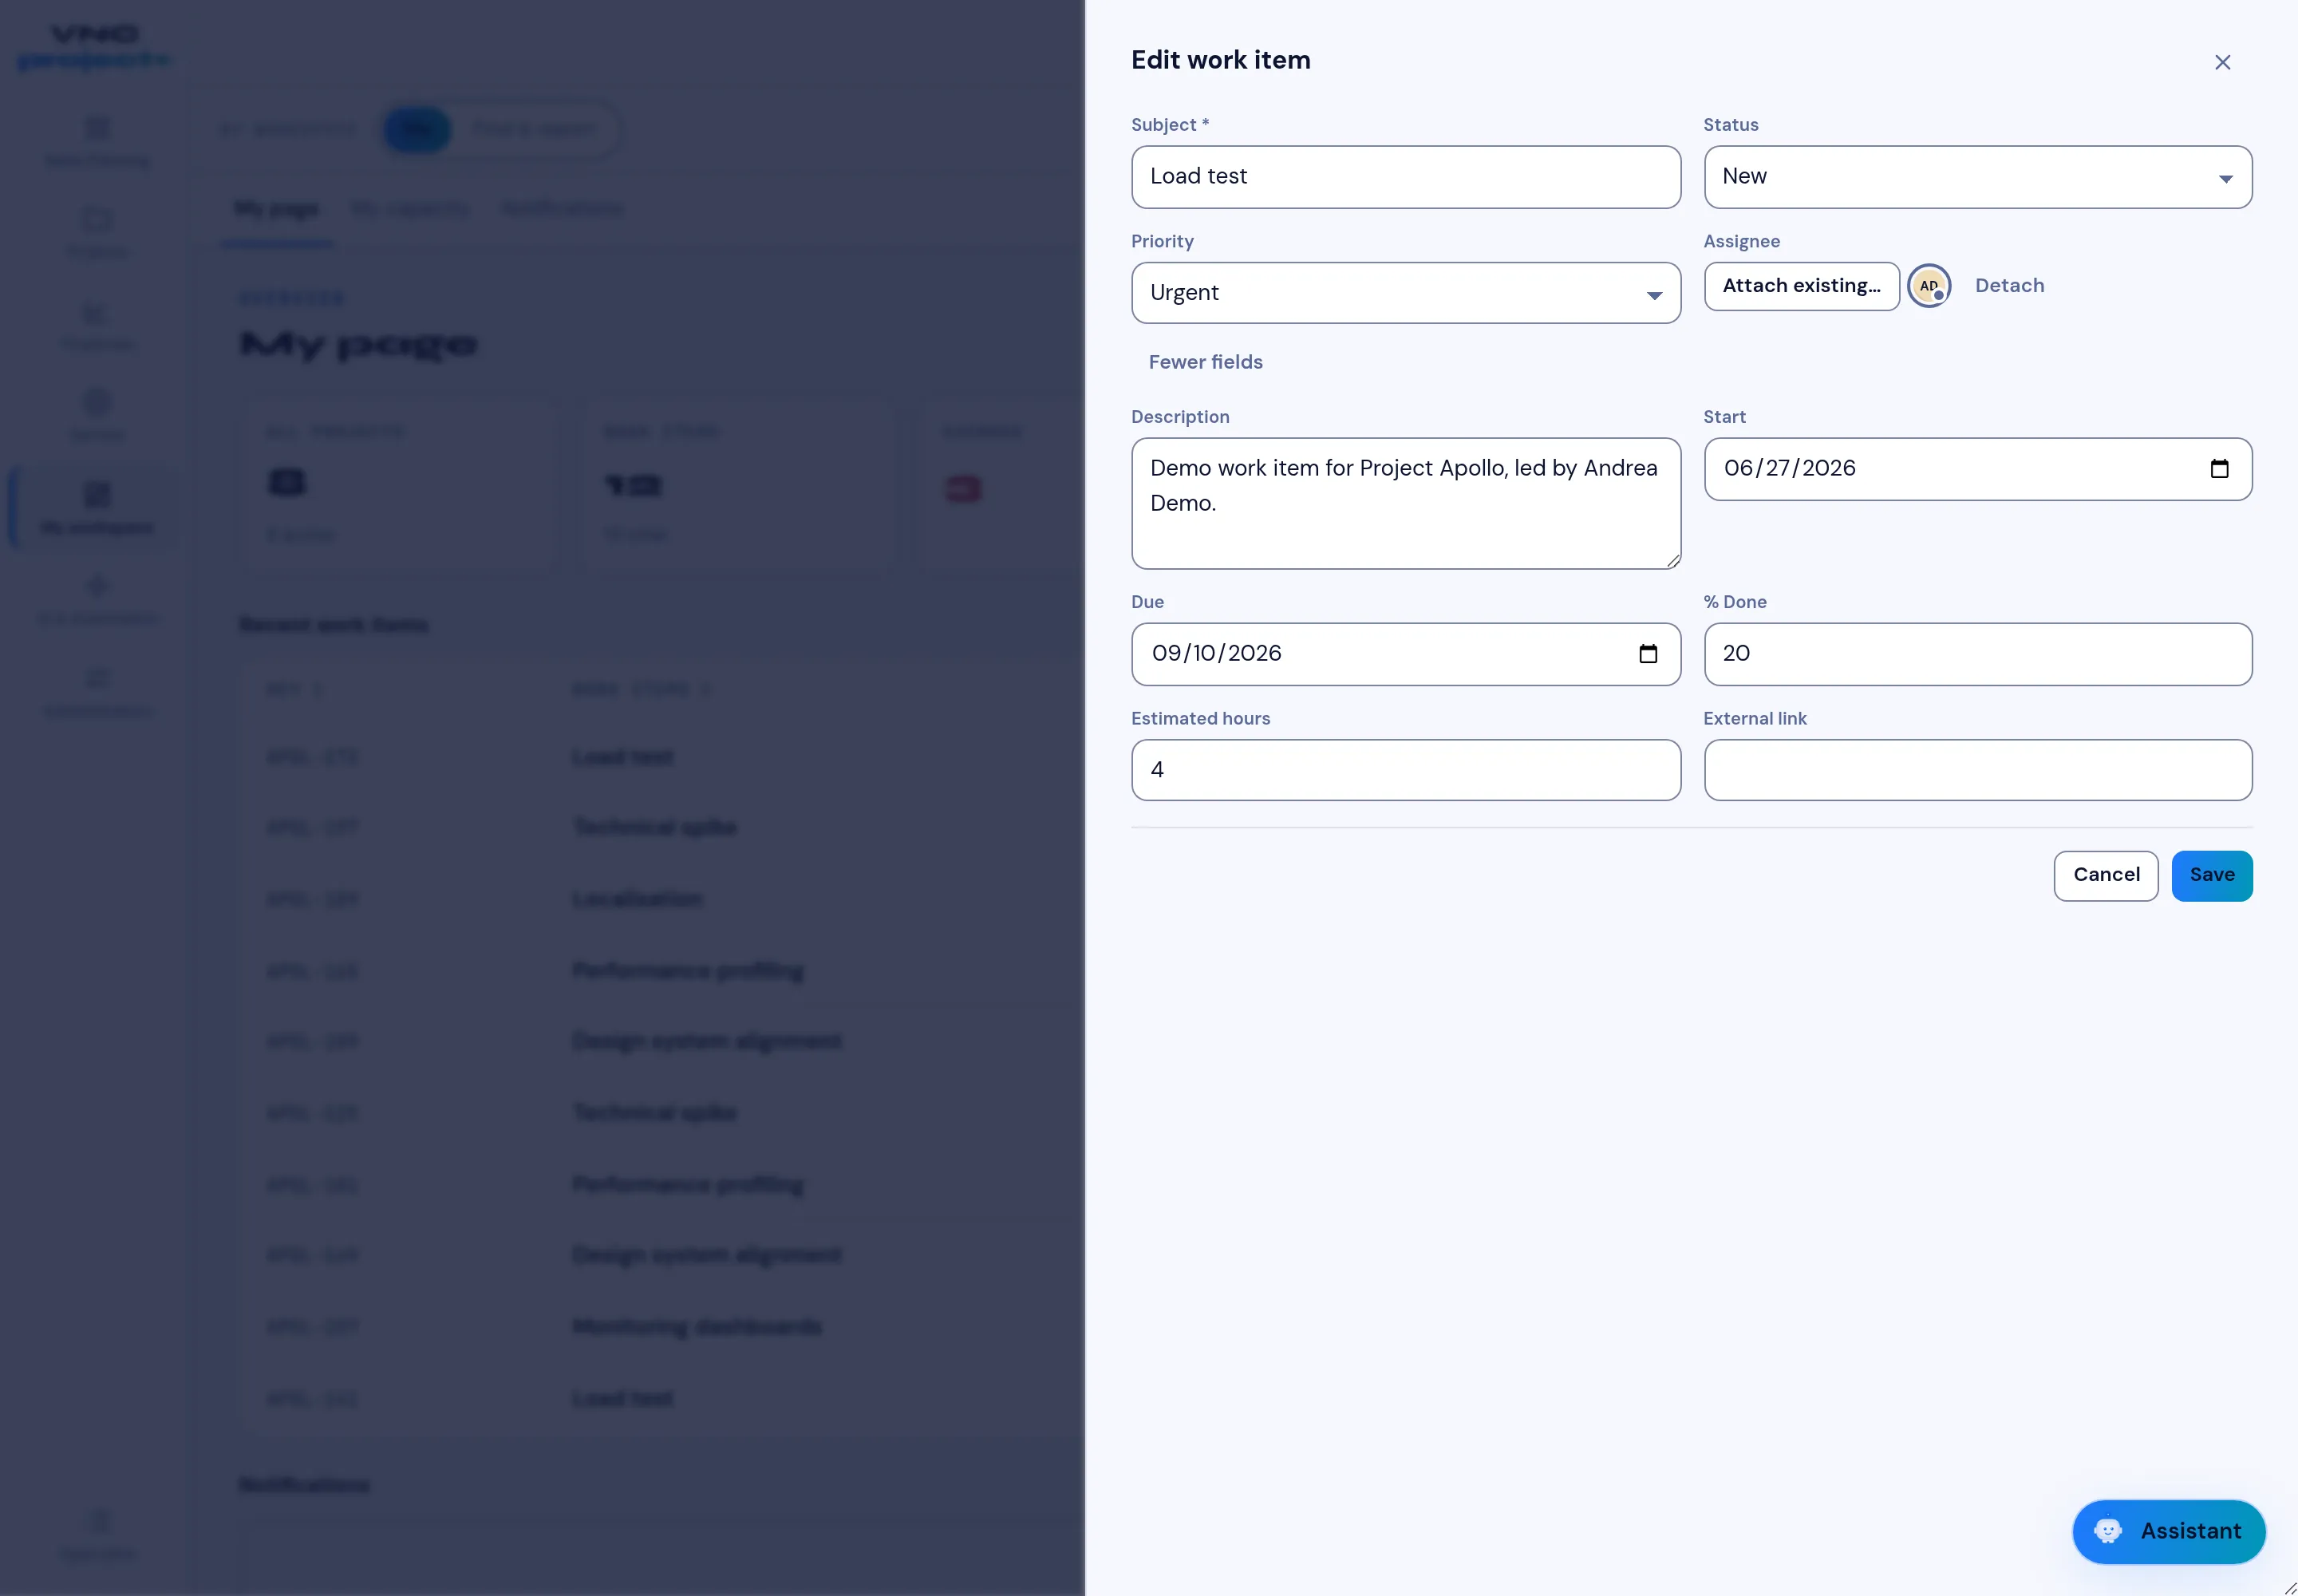This screenshot has width=2298, height=1596.
Task: Click the Status dropdown arrow
Action: [x=2225, y=179]
